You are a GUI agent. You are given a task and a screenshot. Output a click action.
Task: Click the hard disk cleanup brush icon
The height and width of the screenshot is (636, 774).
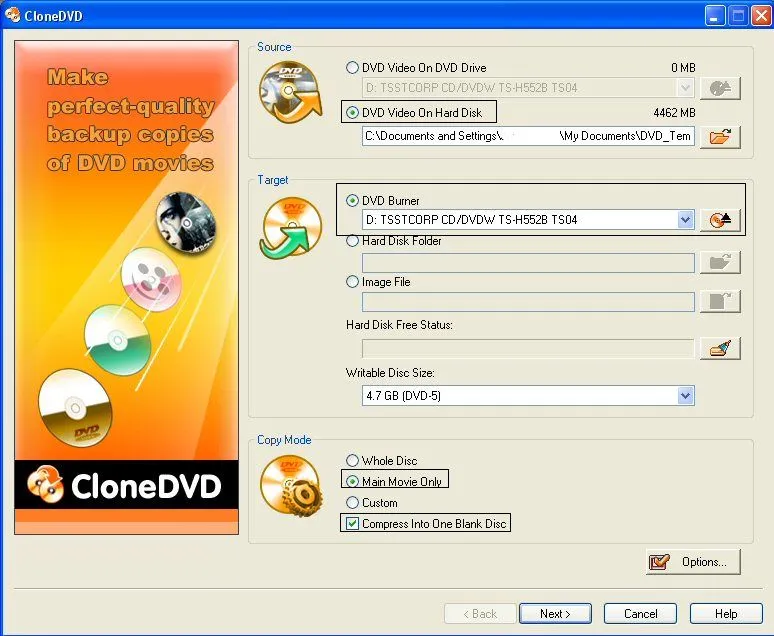719,348
